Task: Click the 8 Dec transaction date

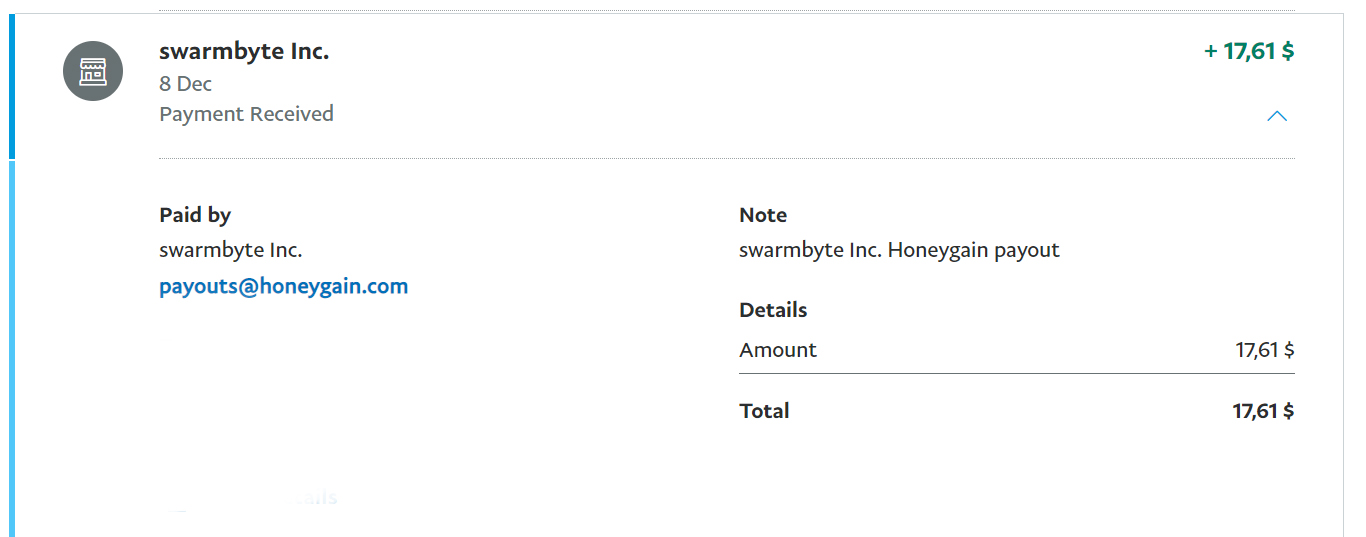Action: 186,84
